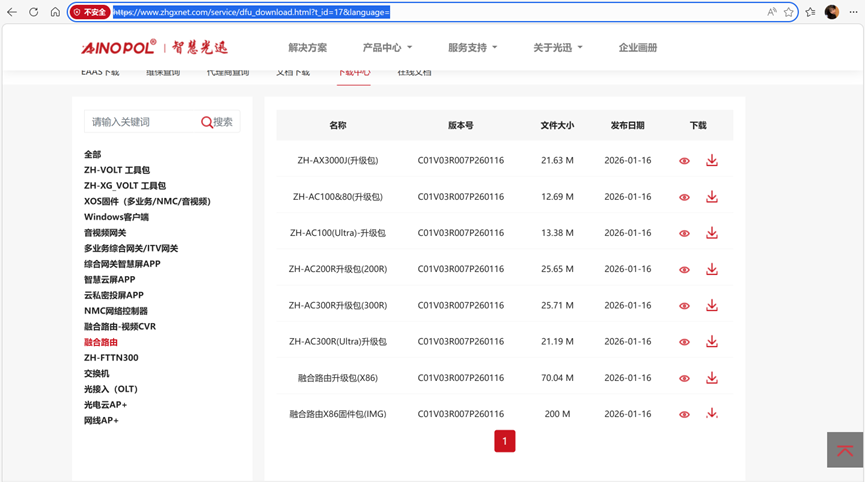Open the 服务支持 dropdown menu
The width and height of the screenshot is (865, 482).
(472, 48)
